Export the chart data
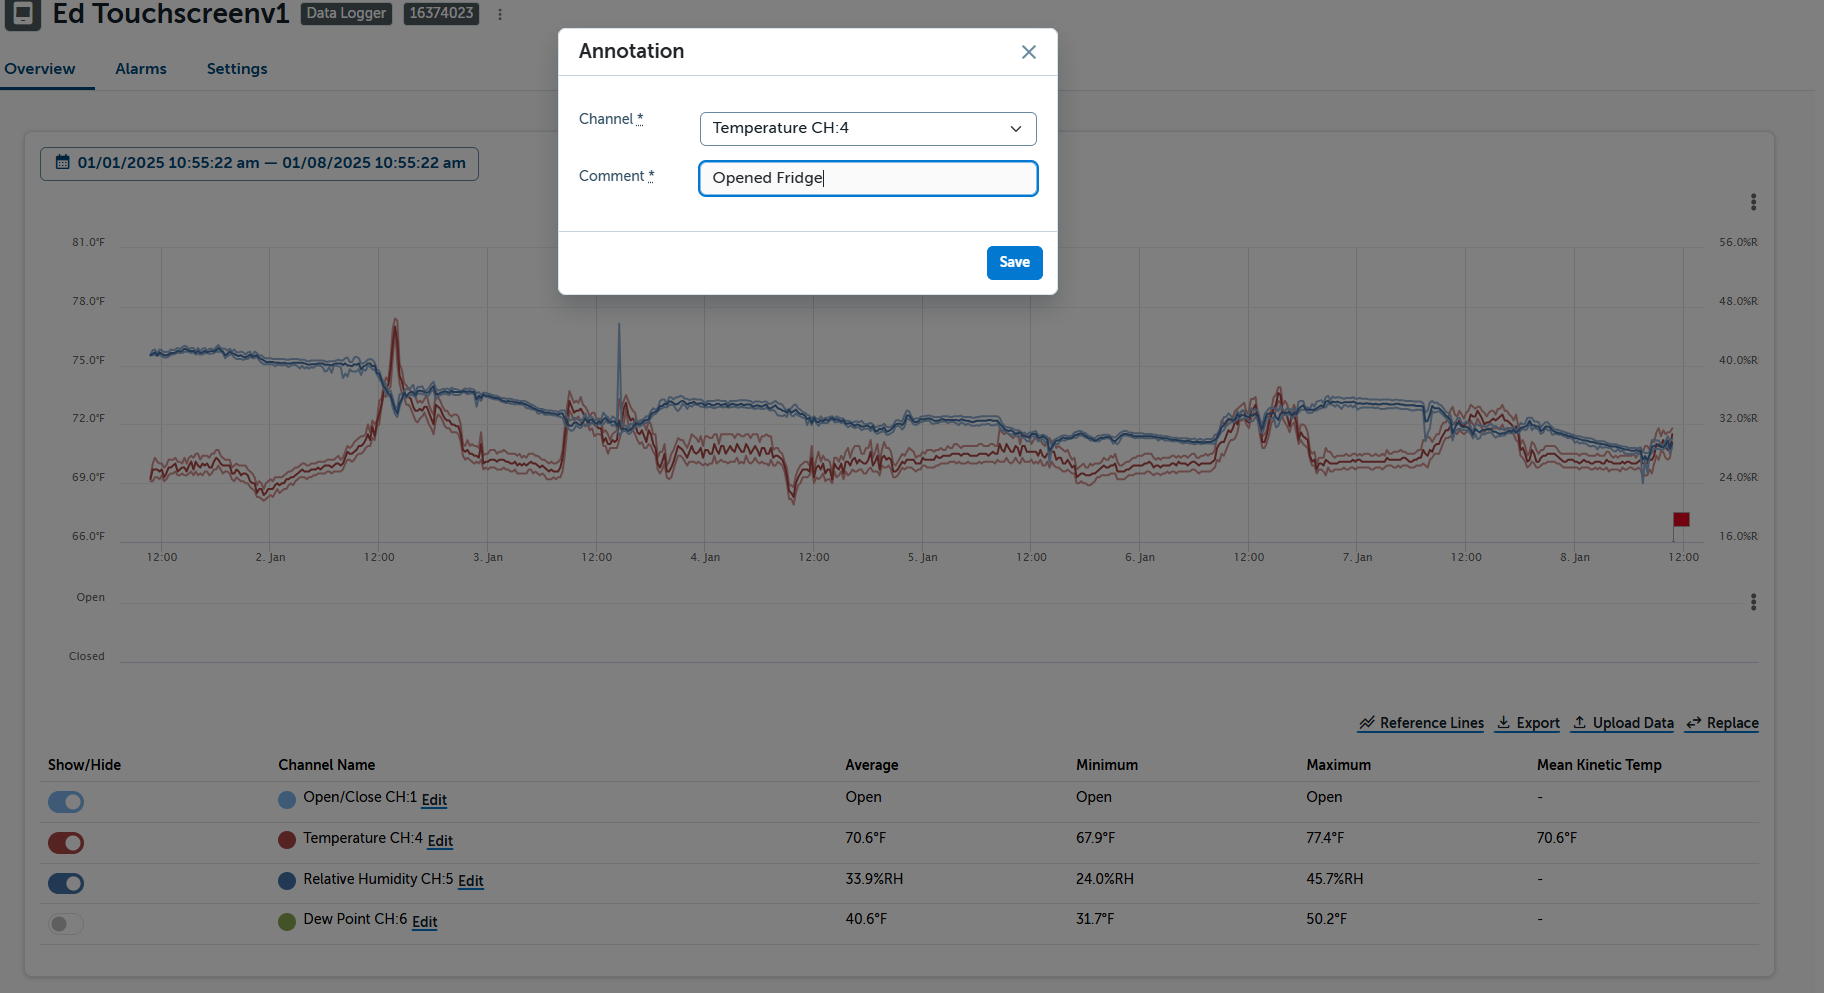 tap(1527, 723)
